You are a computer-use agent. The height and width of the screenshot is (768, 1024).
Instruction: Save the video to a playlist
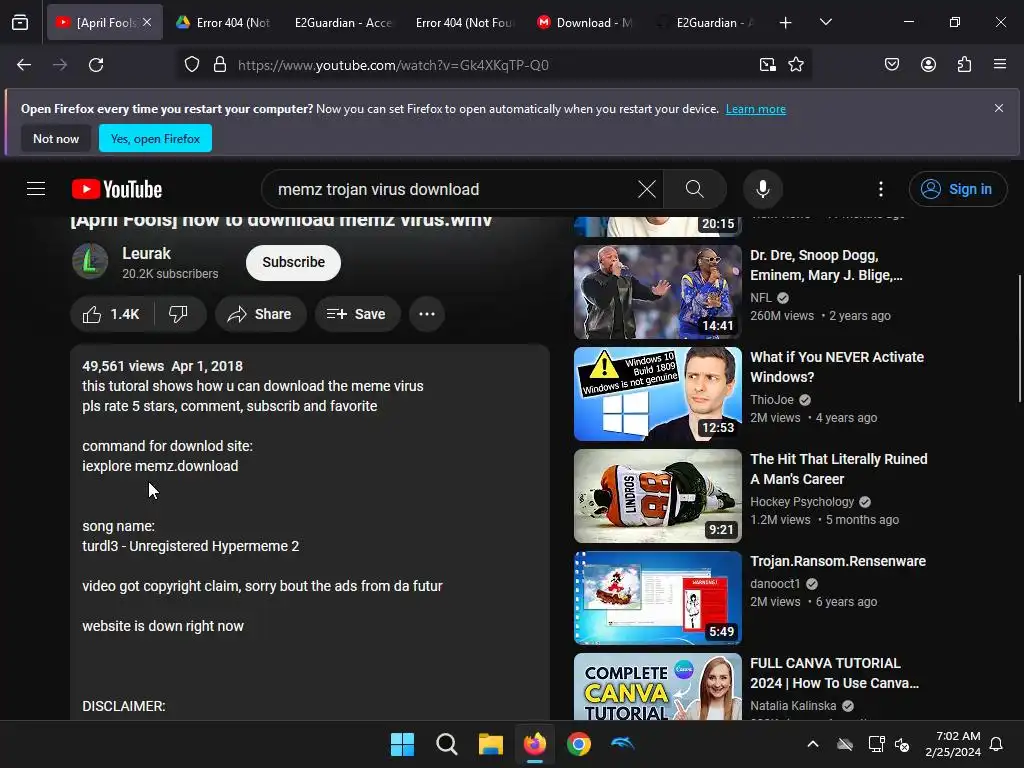(357, 314)
